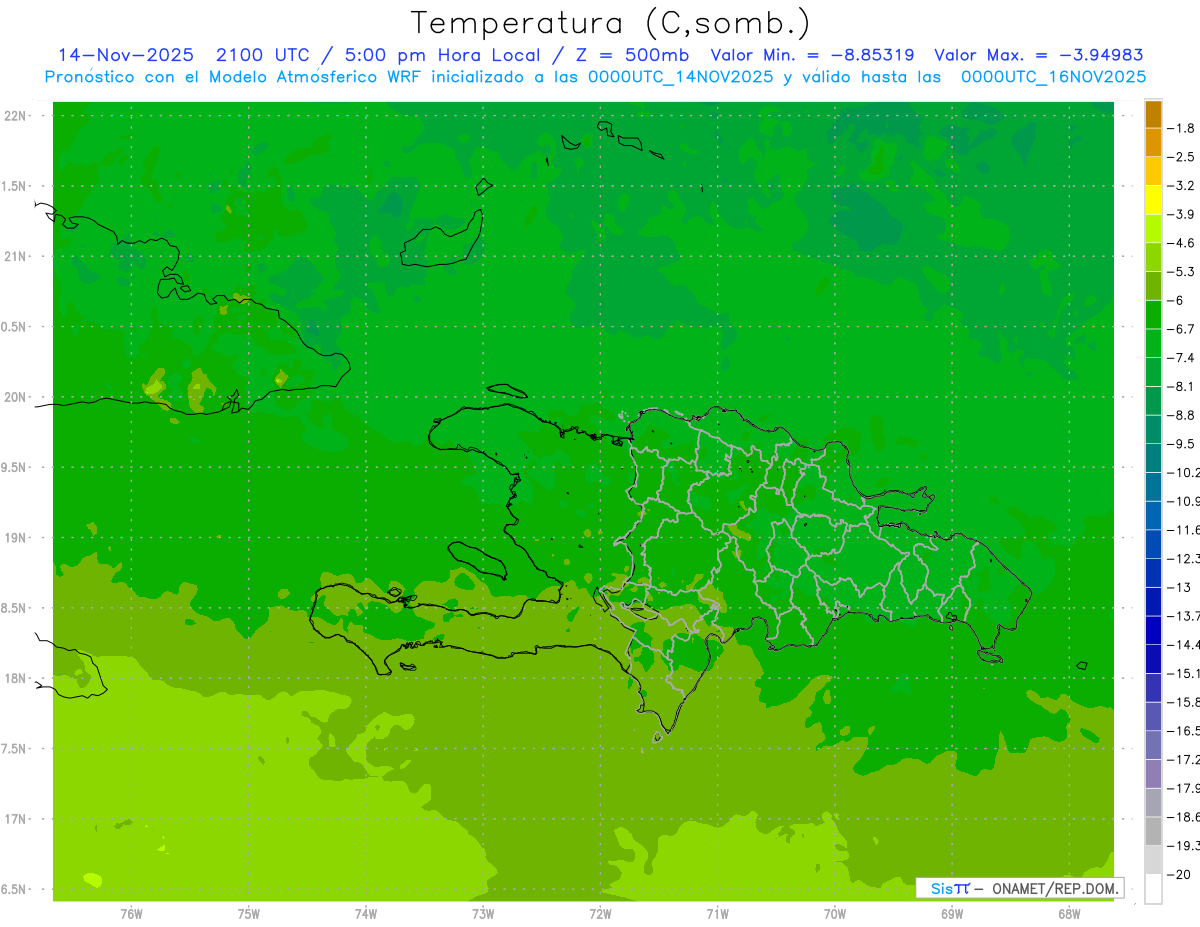Pick the white swatch beside the -20 label

tap(1154, 888)
